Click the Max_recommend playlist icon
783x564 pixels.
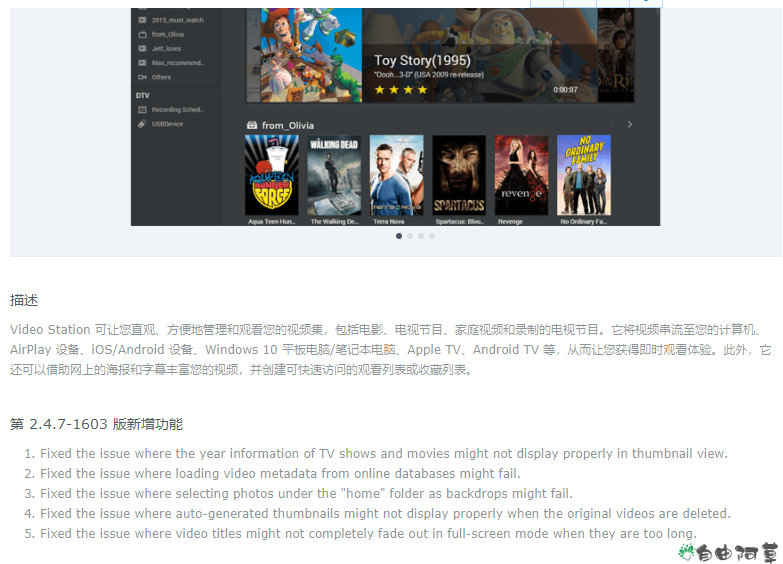click(x=142, y=63)
